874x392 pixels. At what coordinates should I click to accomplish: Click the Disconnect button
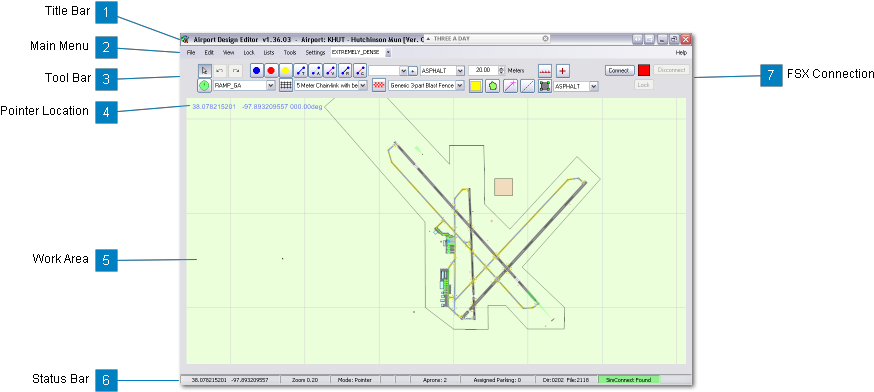671,70
